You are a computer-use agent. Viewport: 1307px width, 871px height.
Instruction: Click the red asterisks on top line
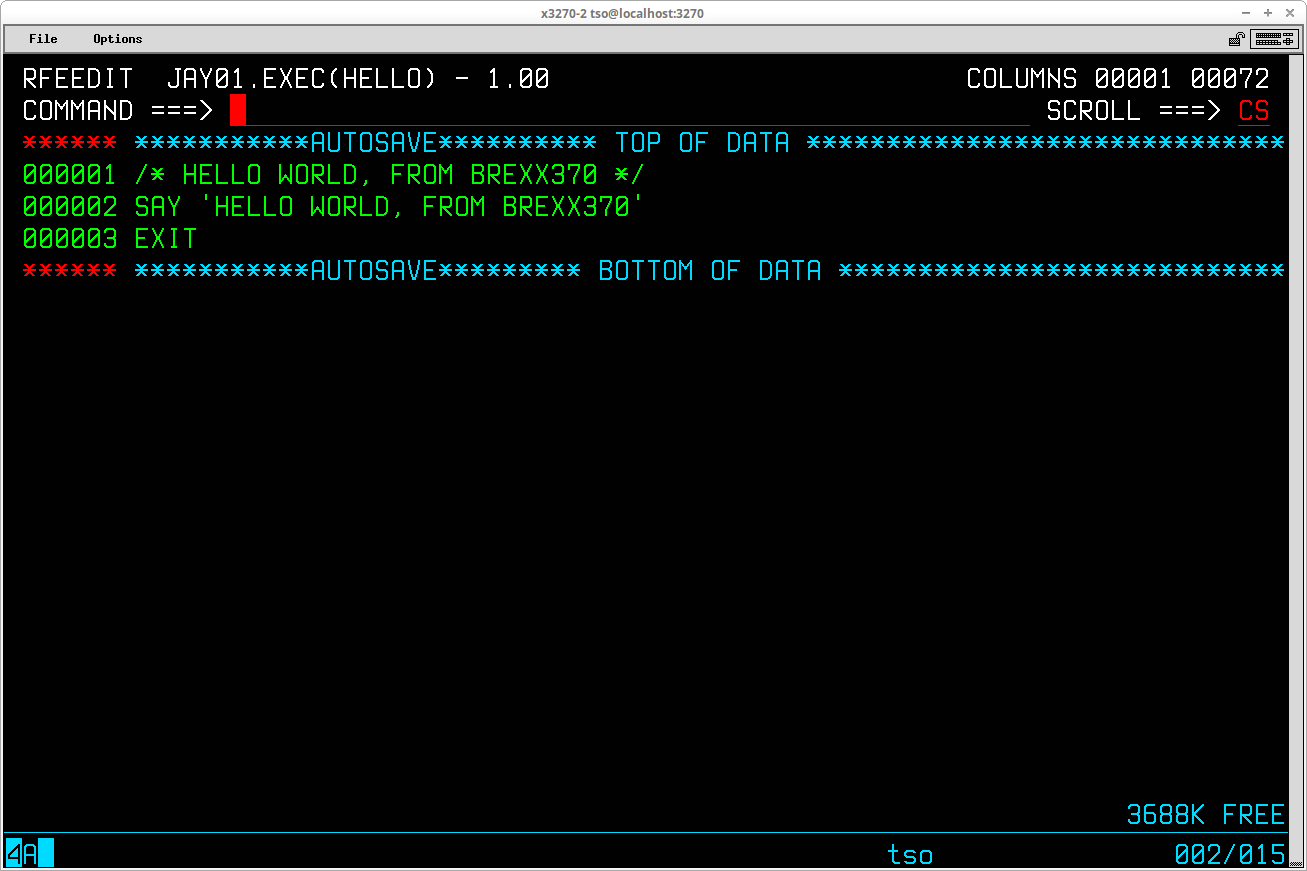70,143
